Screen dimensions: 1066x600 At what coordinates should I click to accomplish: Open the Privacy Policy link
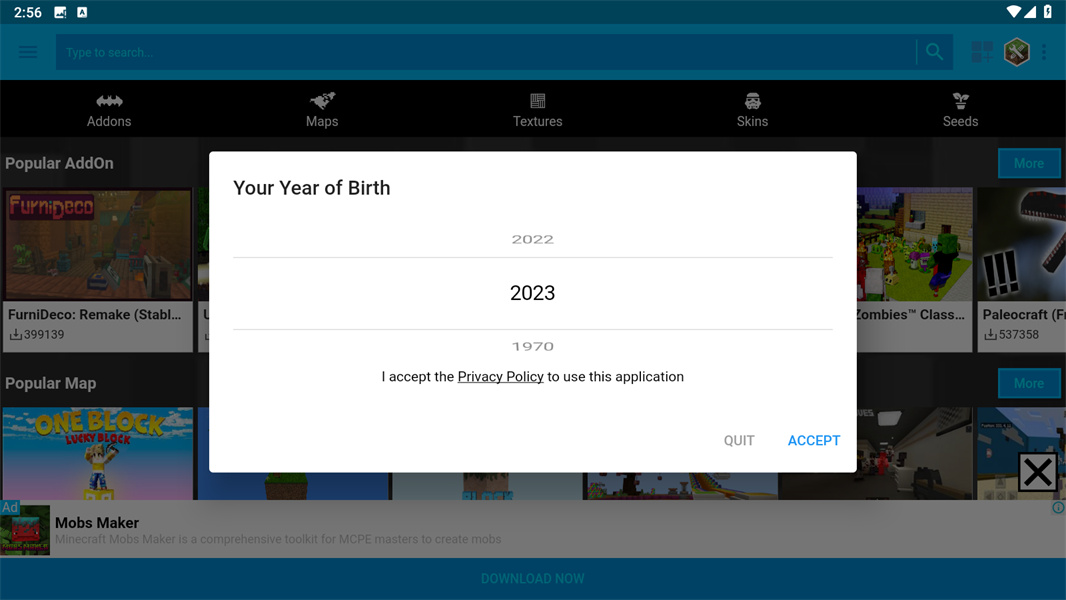tap(500, 376)
